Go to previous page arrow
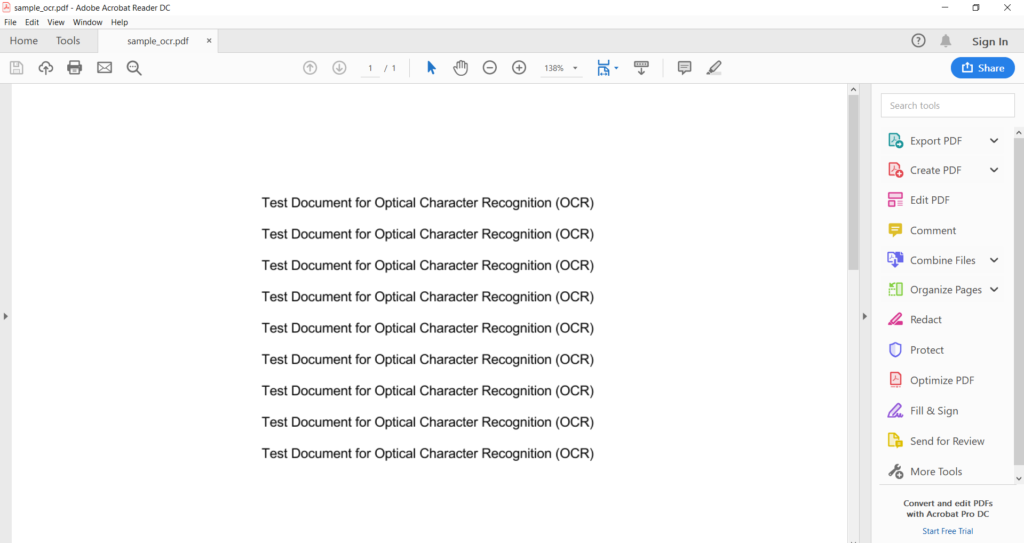 point(310,68)
